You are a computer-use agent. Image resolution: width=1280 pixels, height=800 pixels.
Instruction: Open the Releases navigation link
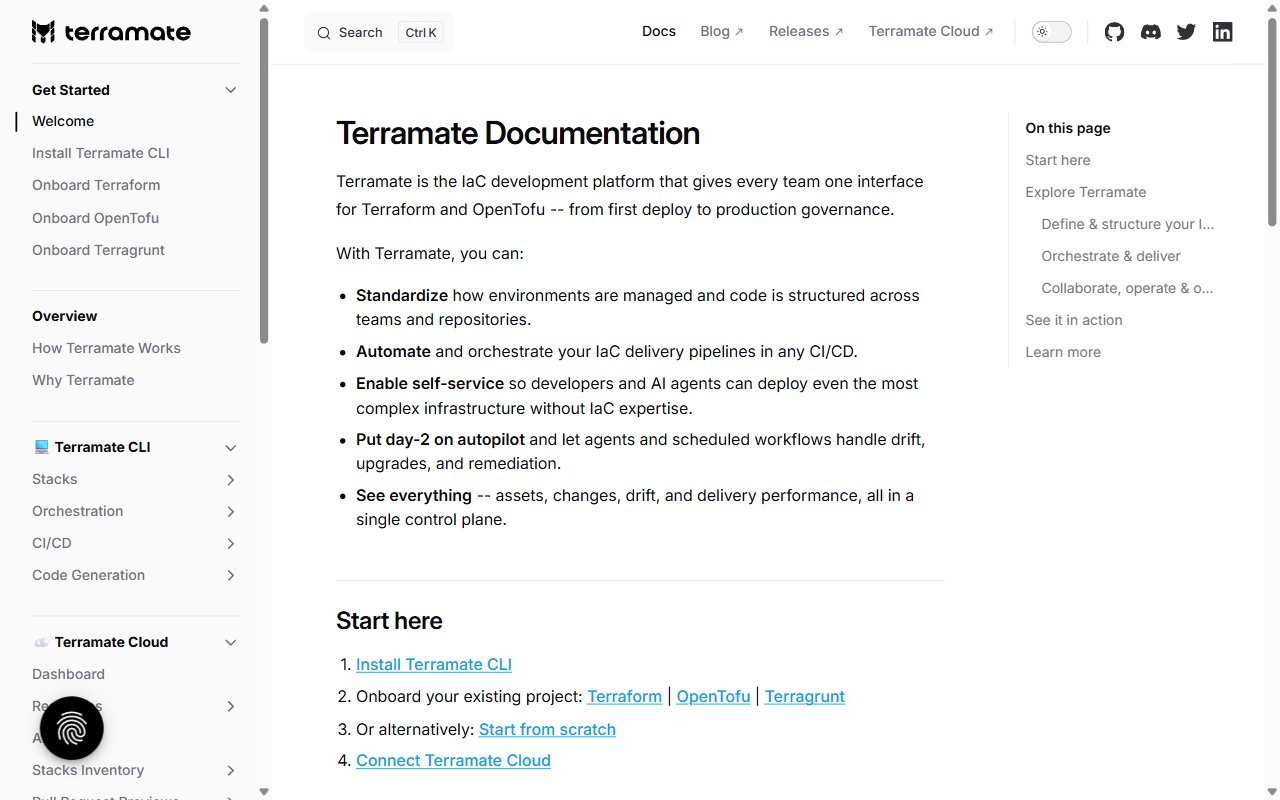pyautogui.click(x=806, y=31)
